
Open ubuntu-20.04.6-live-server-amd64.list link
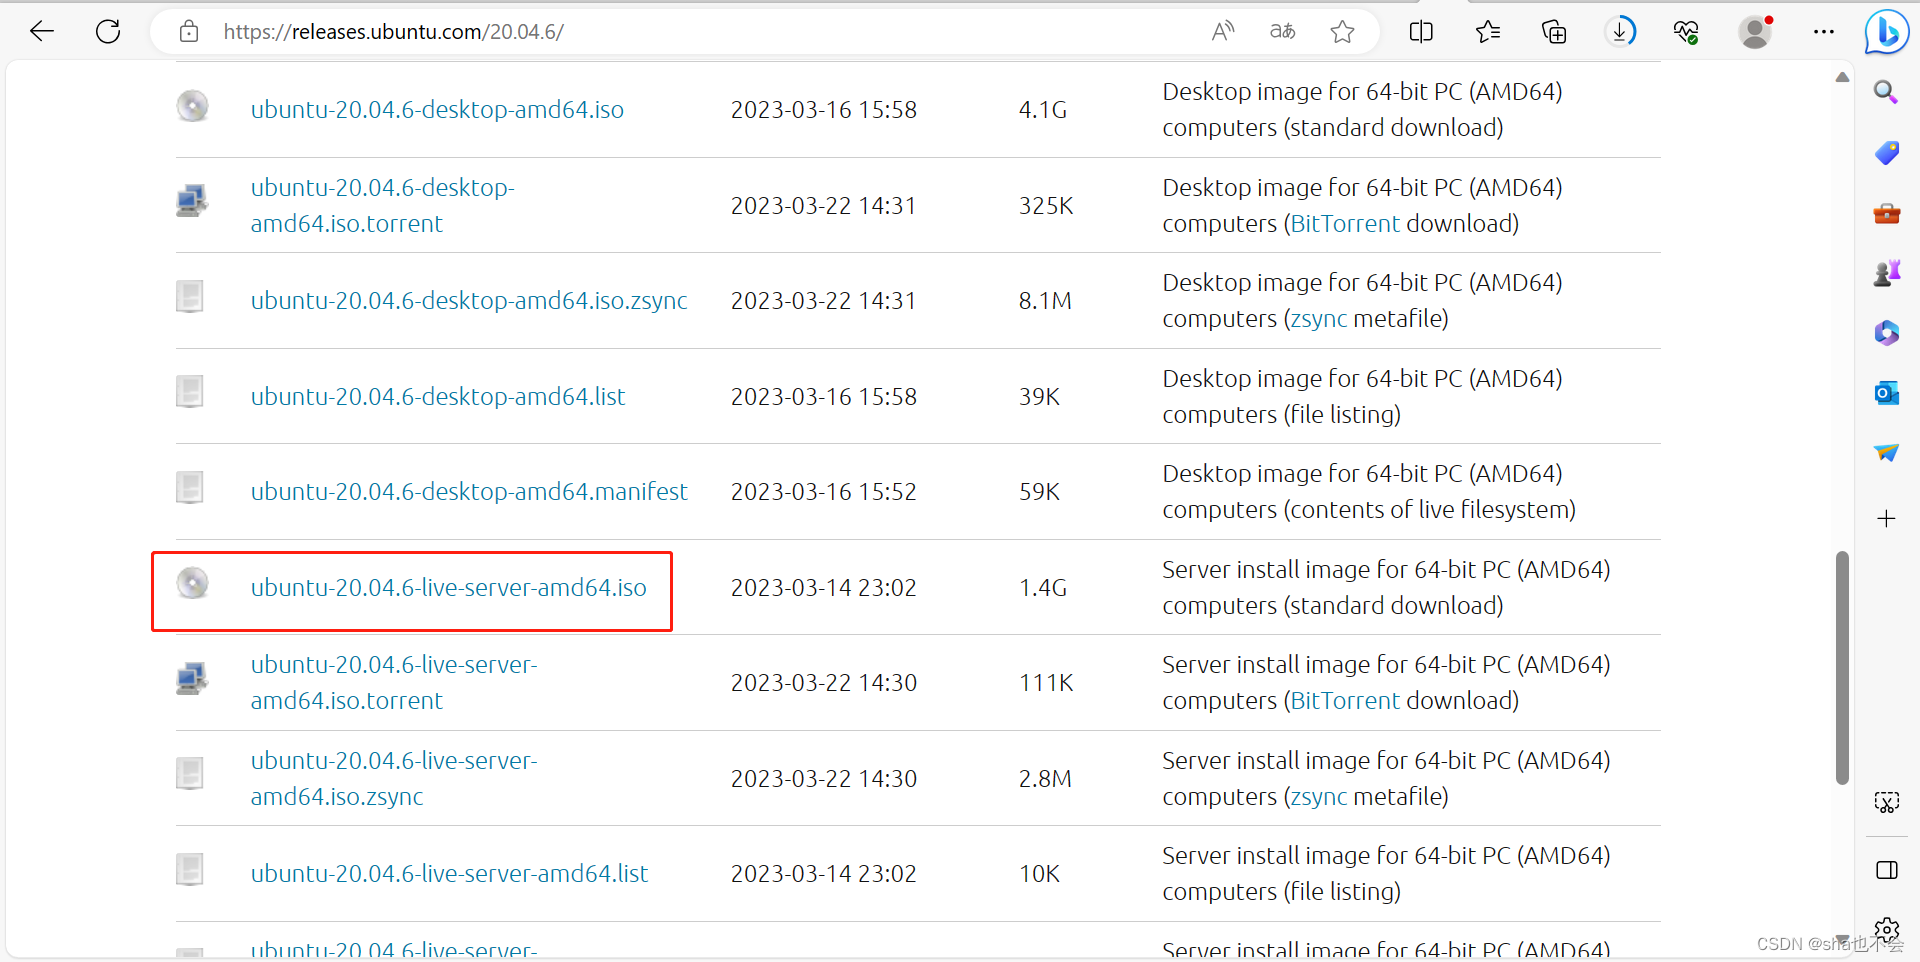449,874
